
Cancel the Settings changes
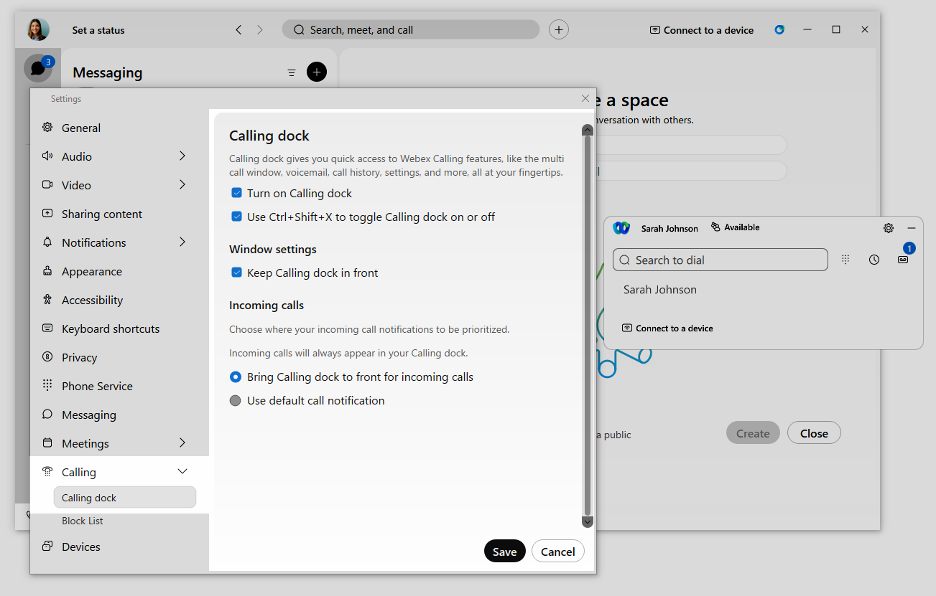558,551
